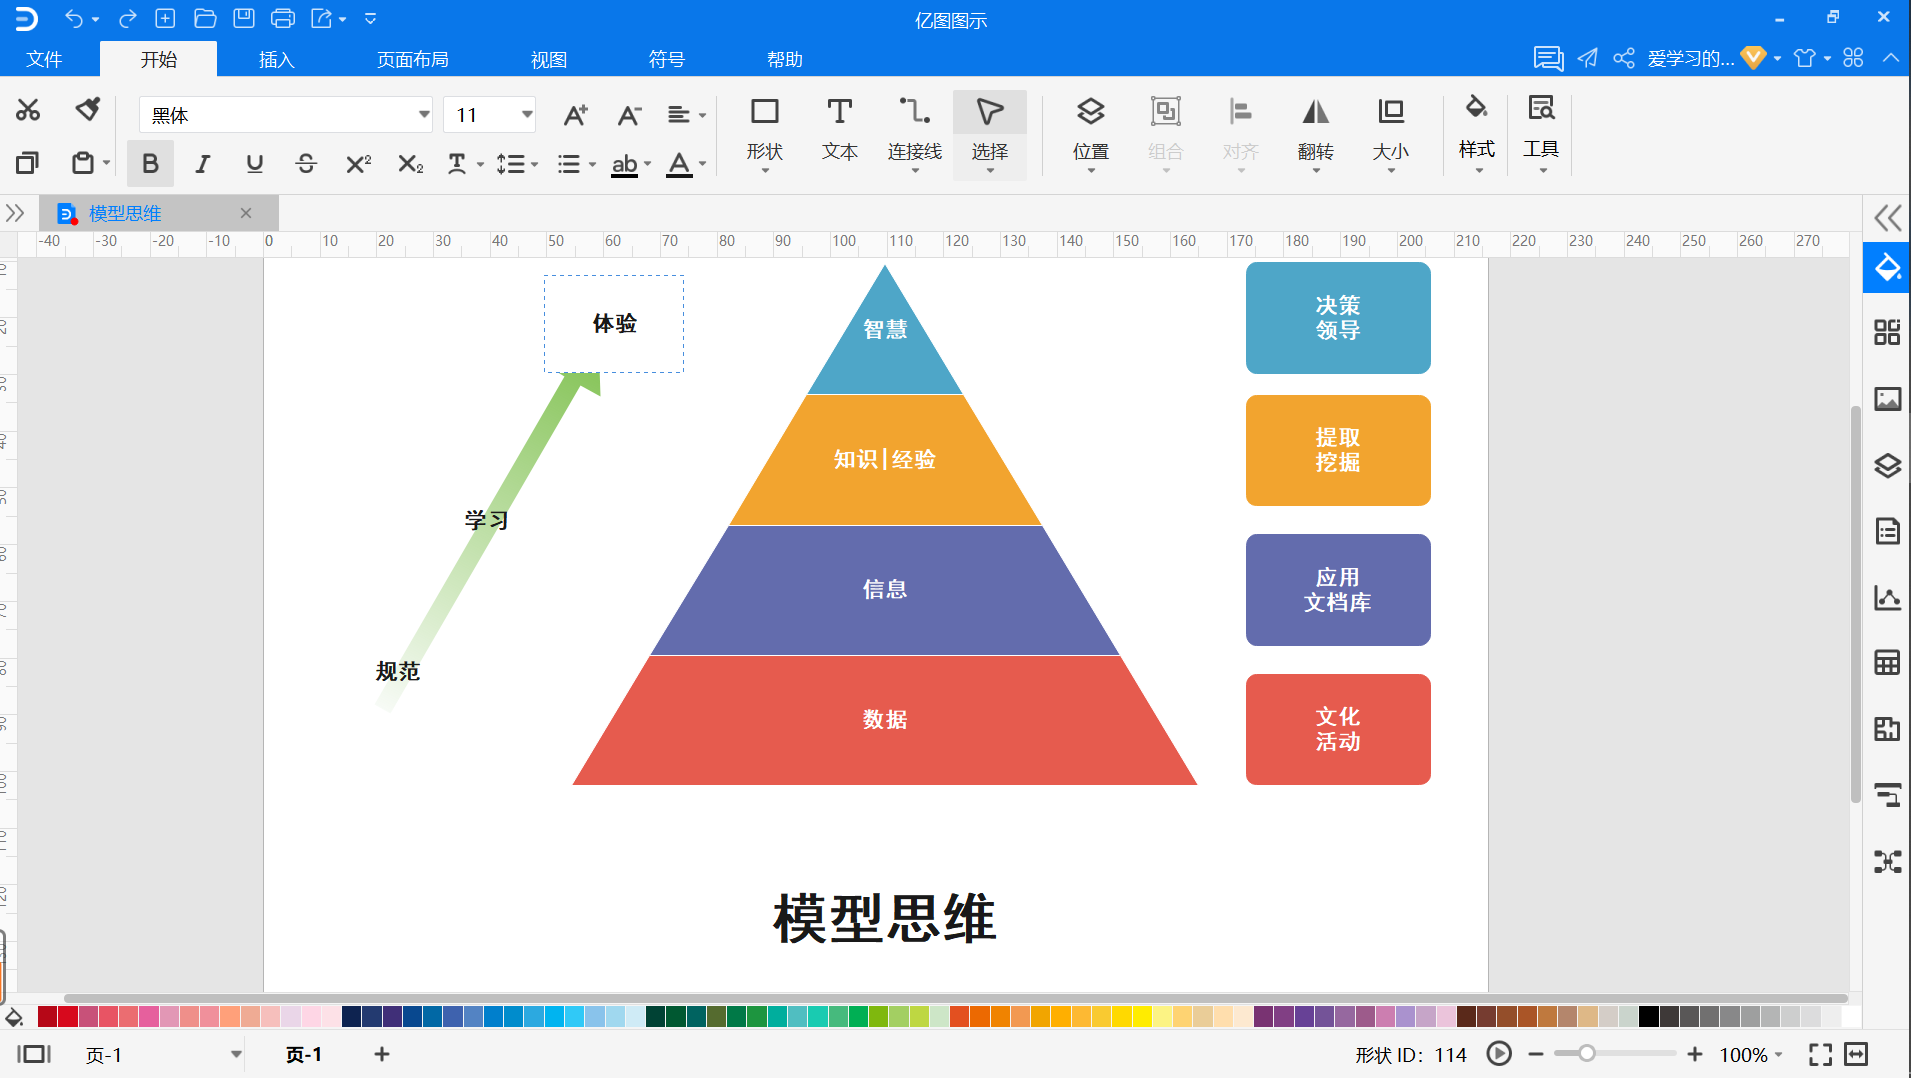Click the zoom out minus button
Screen dimensions: 1911x1078
tap(1536, 1054)
